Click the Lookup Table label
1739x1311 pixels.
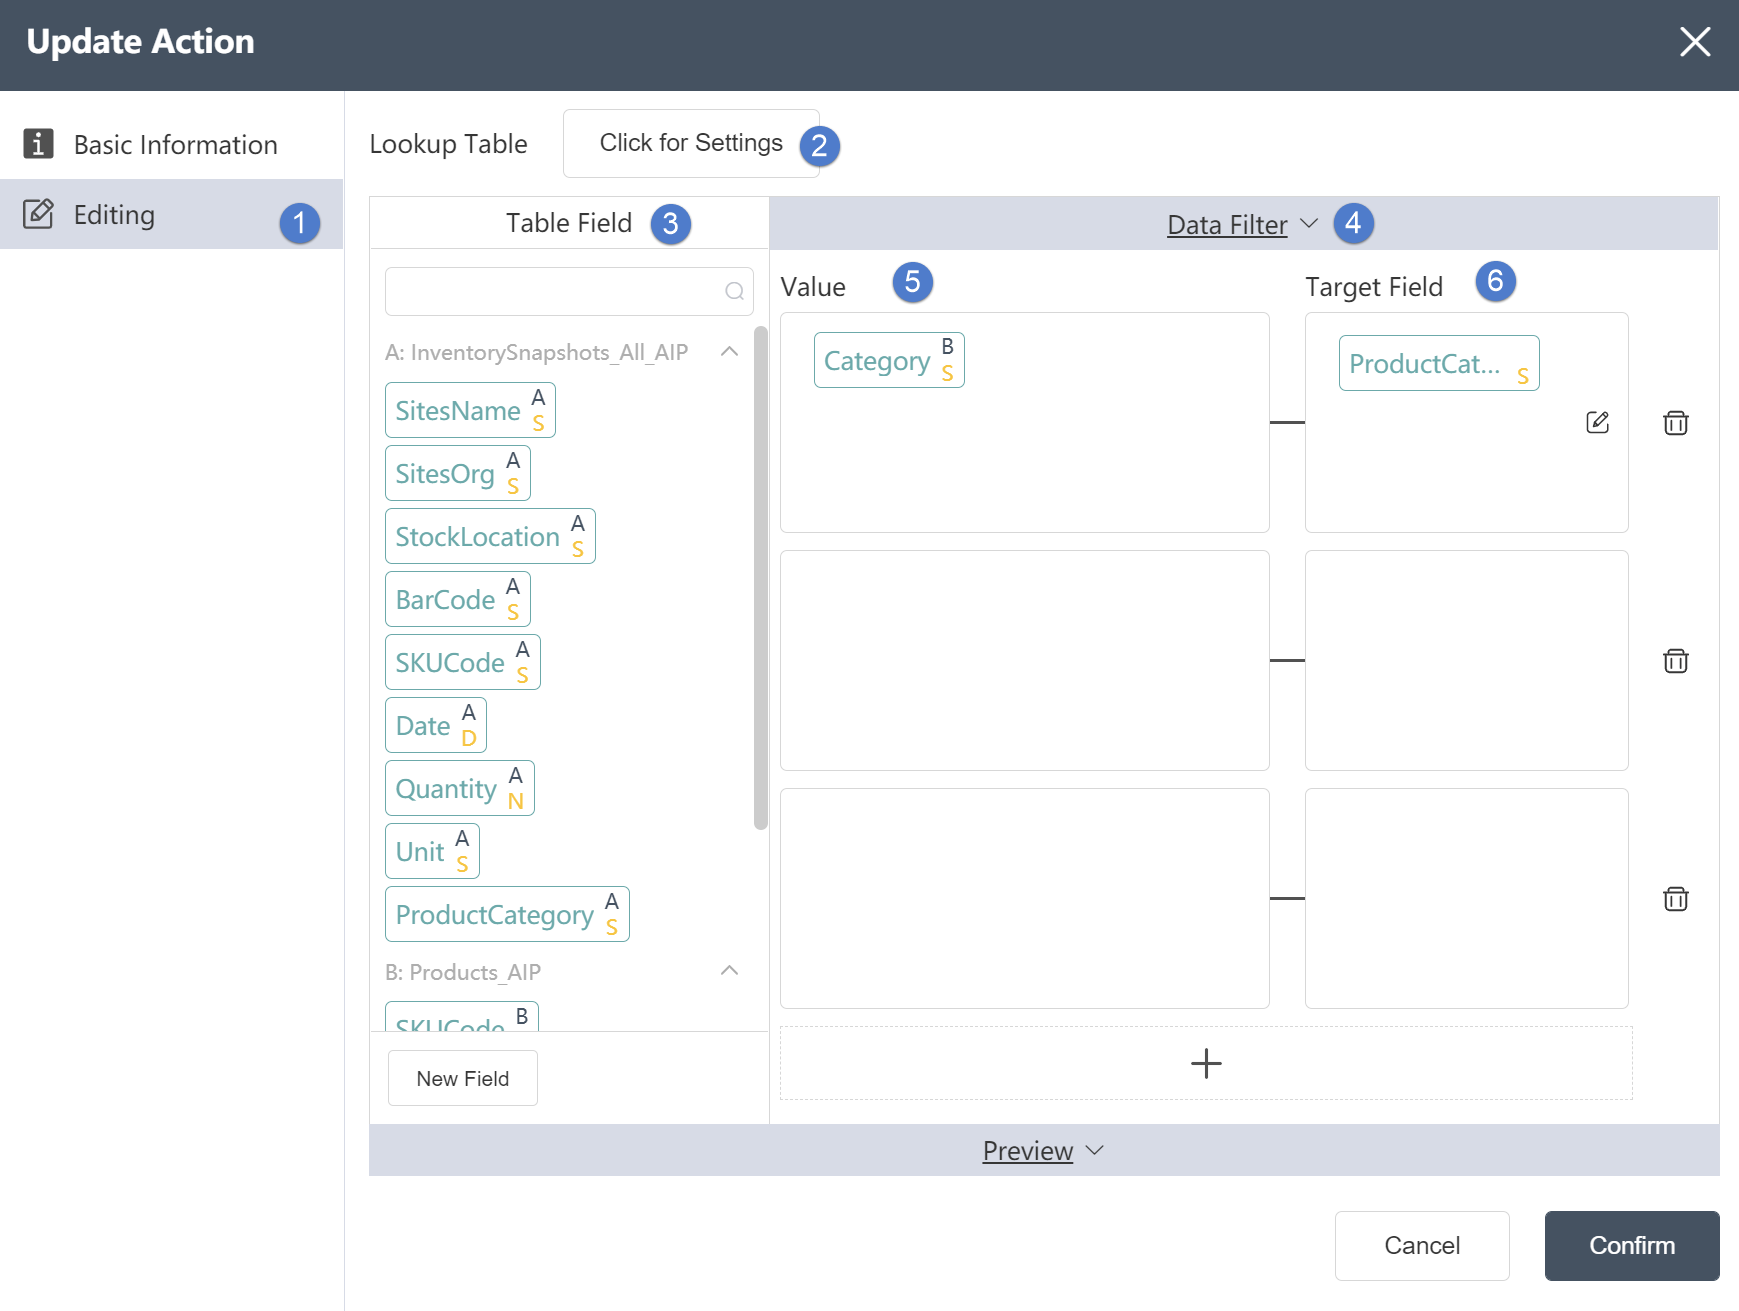(x=448, y=144)
